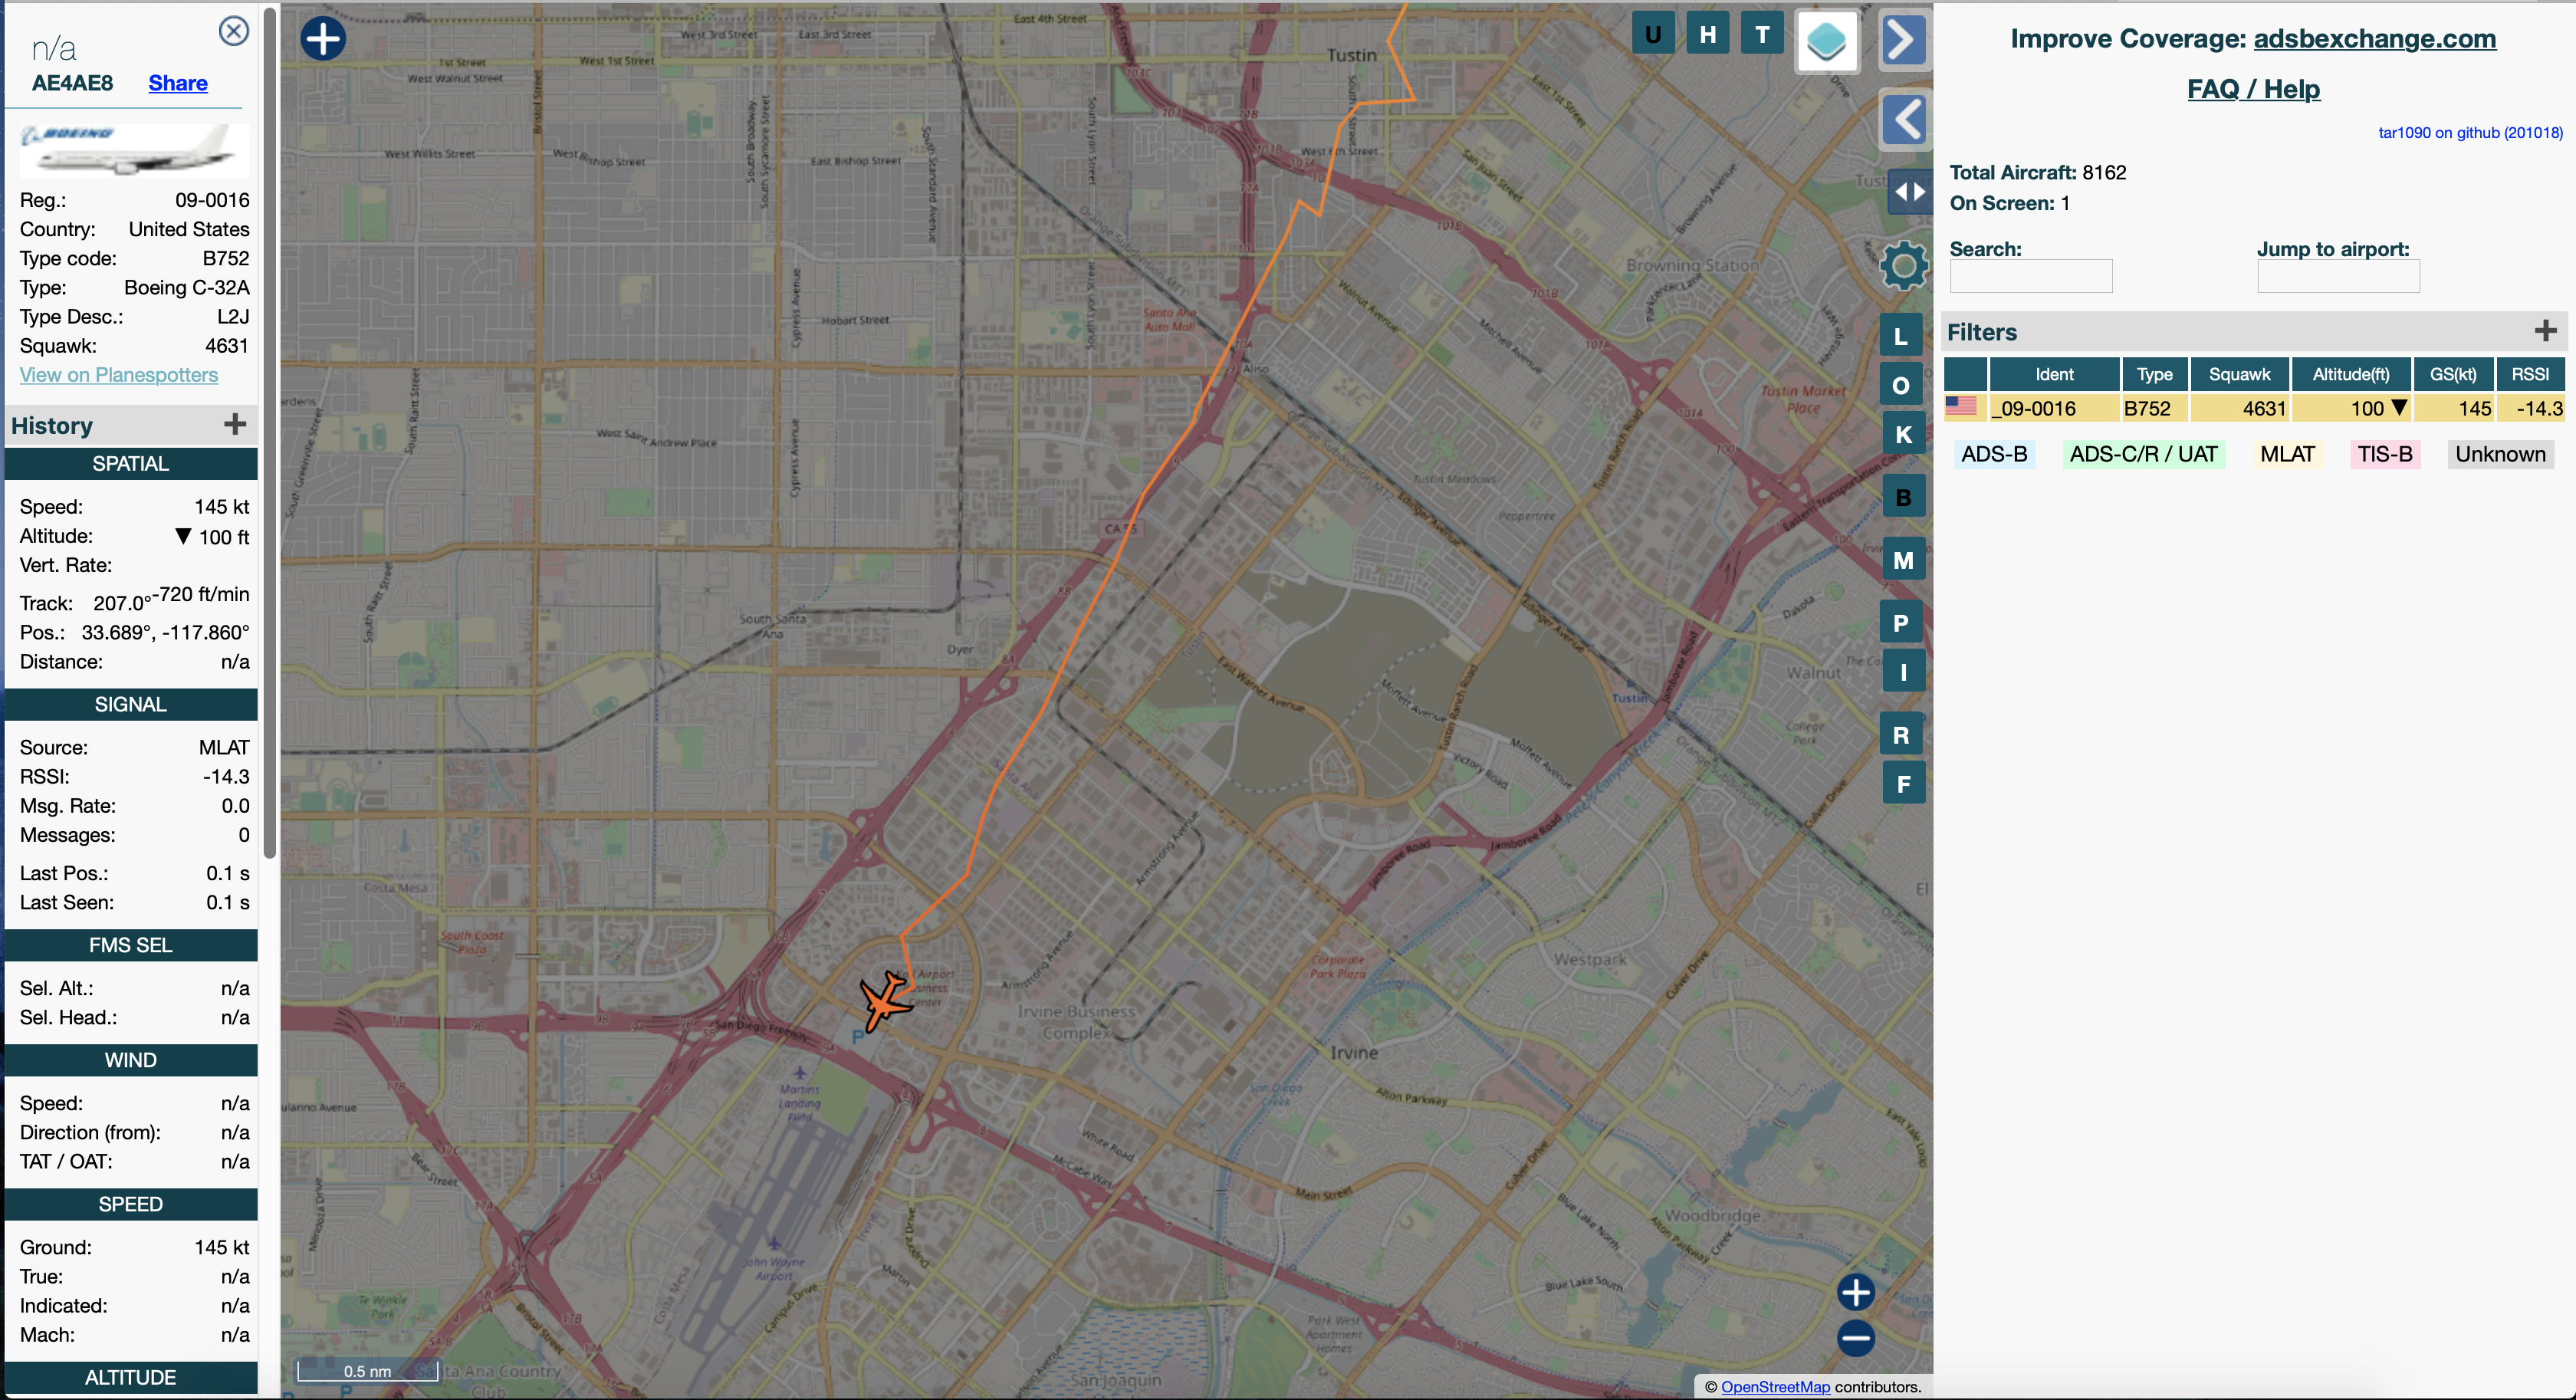Click the Total Aircraft: 8162 text
This screenshot has width=2576, height=1400.
(x=2038, y=172)
